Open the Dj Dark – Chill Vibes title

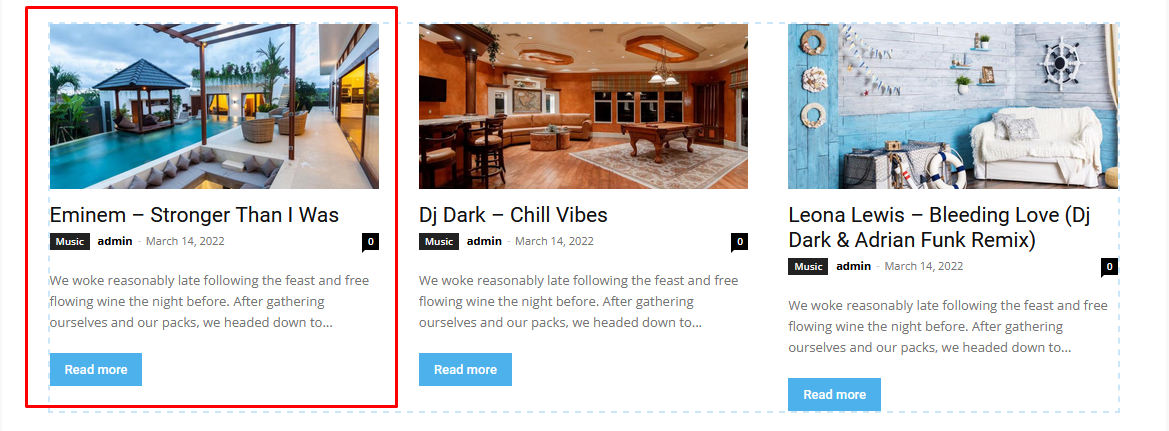(x=513, y=216)
